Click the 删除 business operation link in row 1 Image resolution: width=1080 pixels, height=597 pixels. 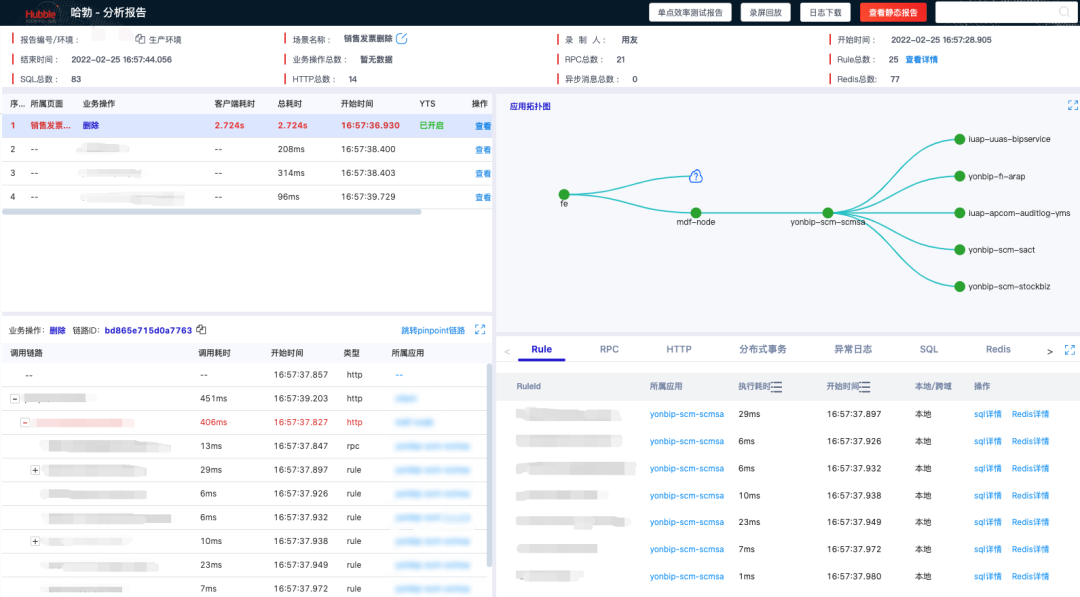coord(91,125)
